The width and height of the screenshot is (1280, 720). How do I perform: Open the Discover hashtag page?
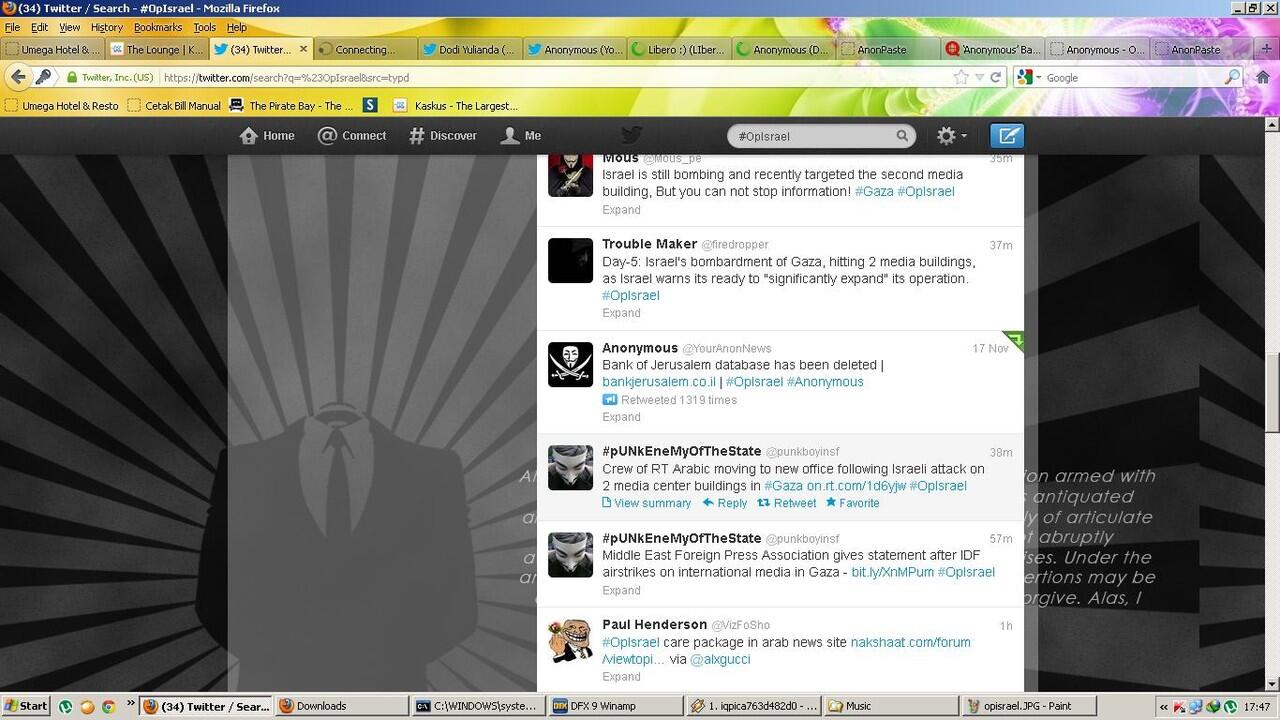(x=443, y=136)
